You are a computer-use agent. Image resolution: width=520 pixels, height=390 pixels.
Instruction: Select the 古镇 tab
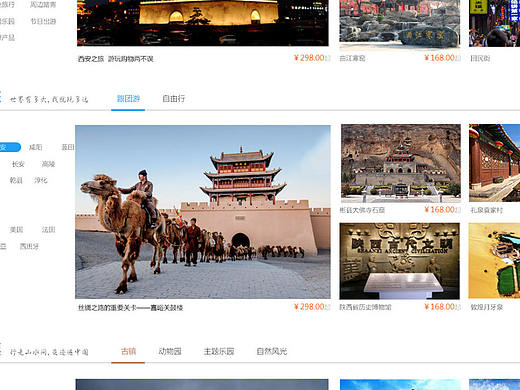point(128,351)
